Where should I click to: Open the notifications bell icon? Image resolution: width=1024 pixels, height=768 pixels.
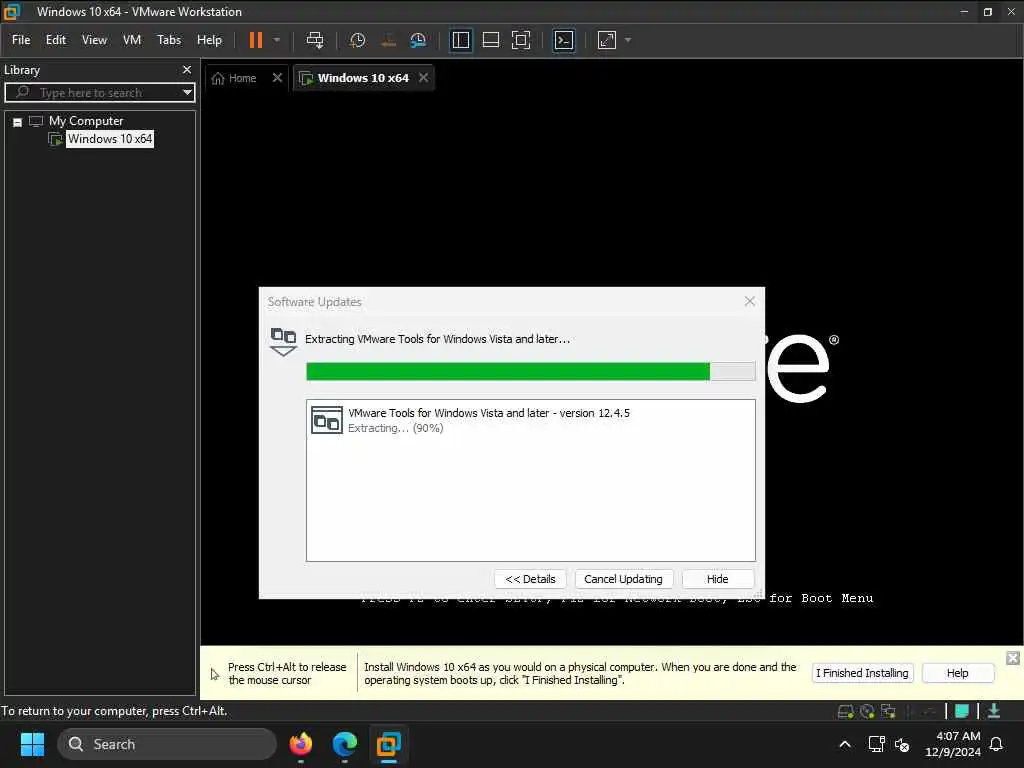996,744
